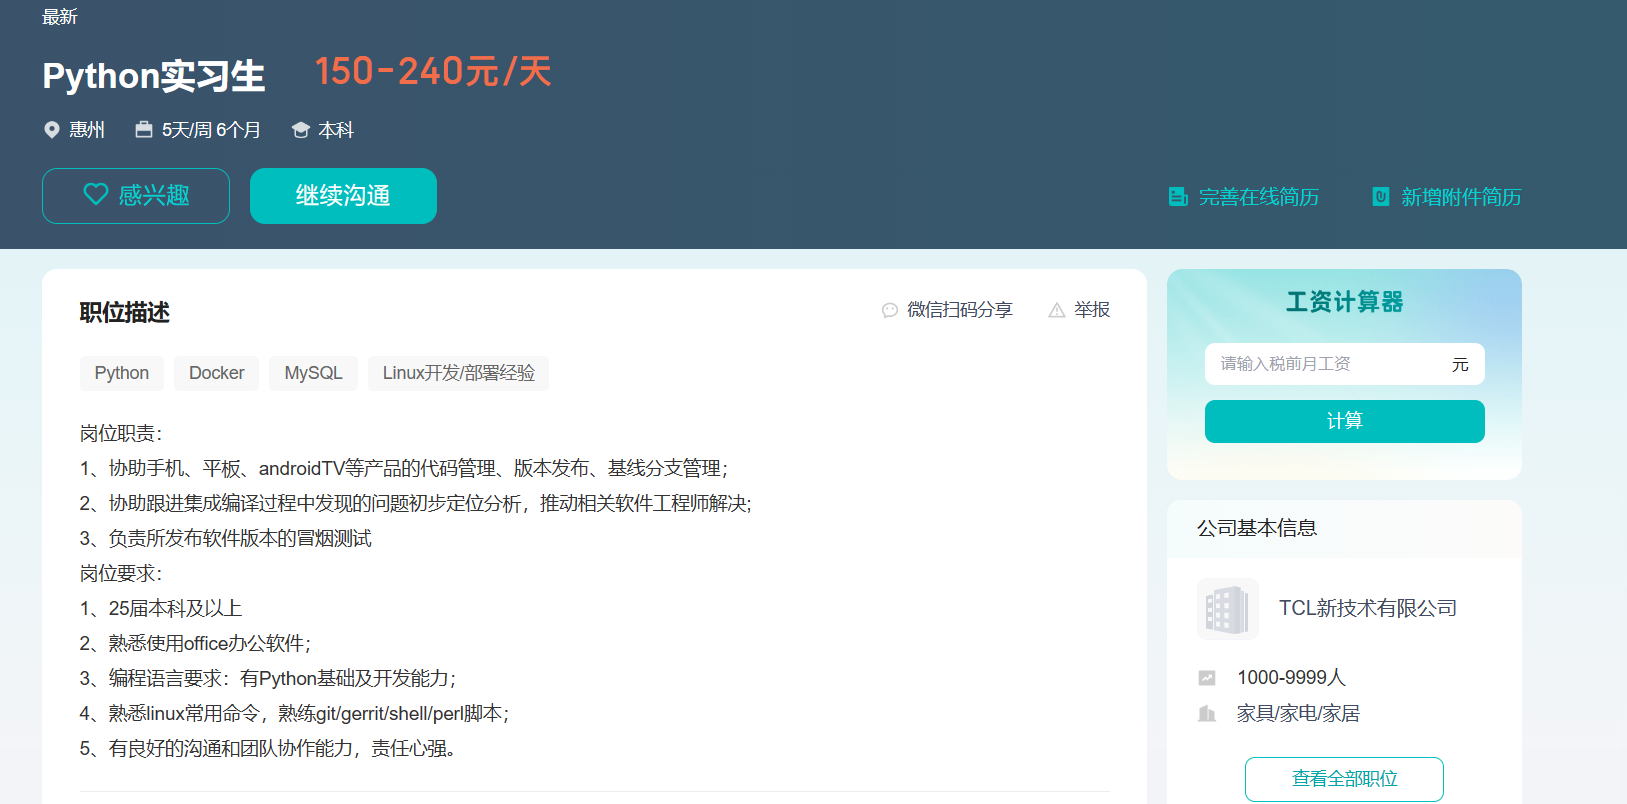Click the 元 unit in salary field
This screenshot has width=1627, height=804.
tap(1460, 364)
